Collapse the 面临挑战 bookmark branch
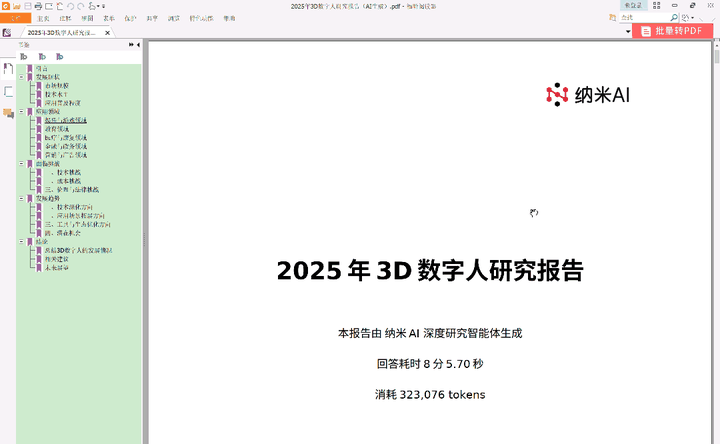 pyautogui.click(x=22, y=163)
